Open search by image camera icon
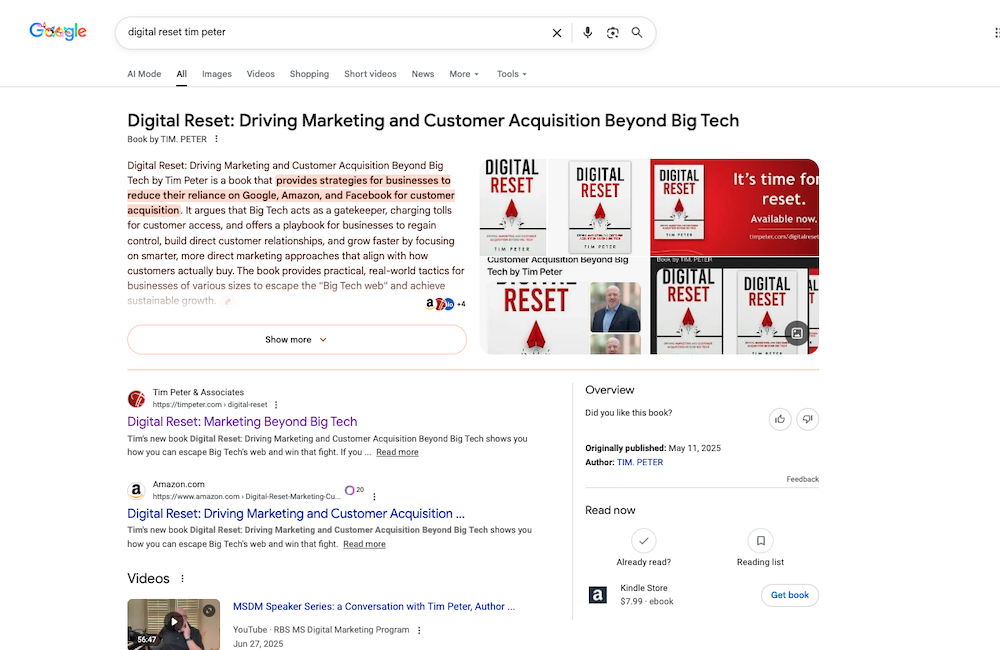1000x650 pixels. 612,33
